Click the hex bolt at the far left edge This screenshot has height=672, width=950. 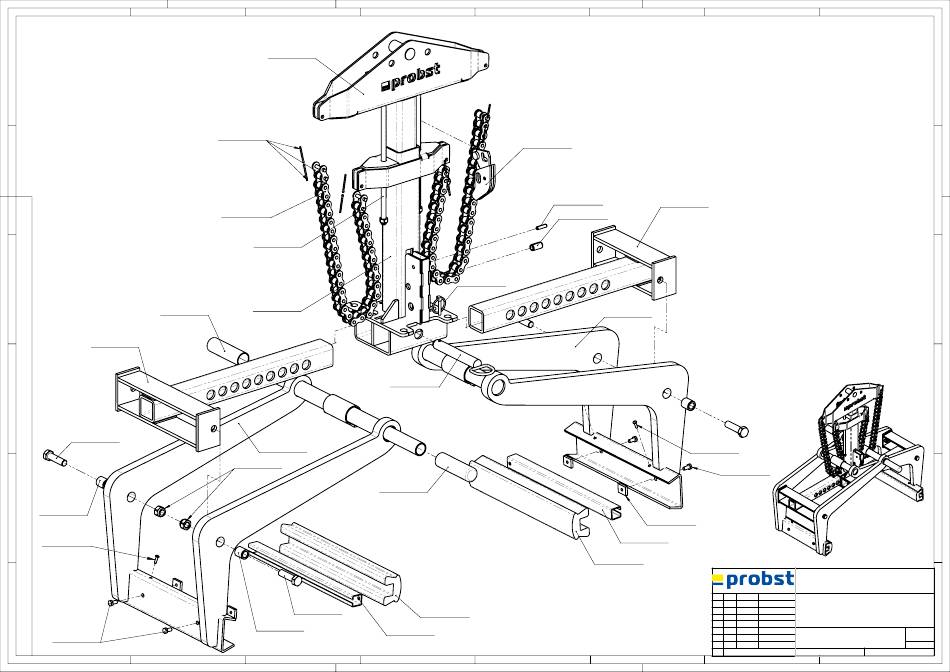pos(55,457)
